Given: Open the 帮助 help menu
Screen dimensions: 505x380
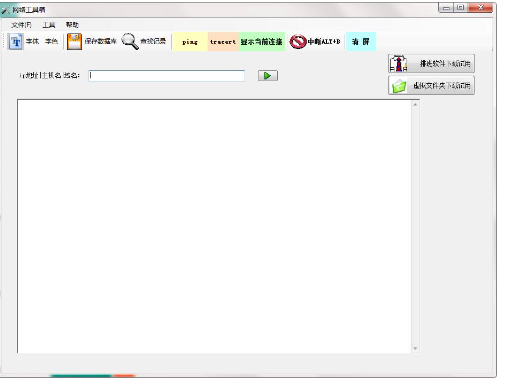Looking at the screenshot, I should [x=72, y=25].
